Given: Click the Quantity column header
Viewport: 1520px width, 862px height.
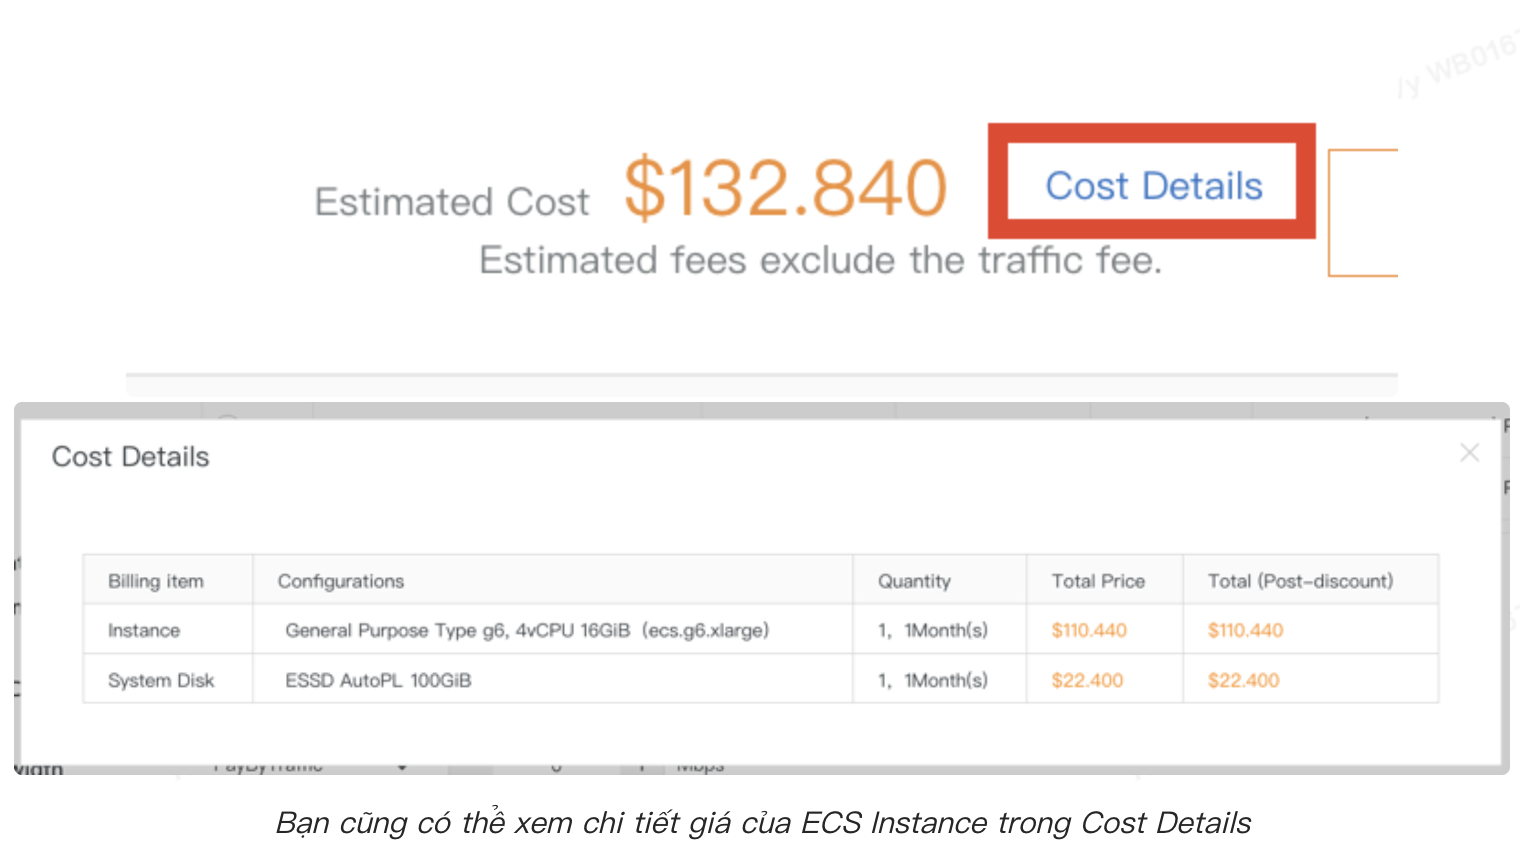Looking at the screenshot, I should [x=913, y=580].
